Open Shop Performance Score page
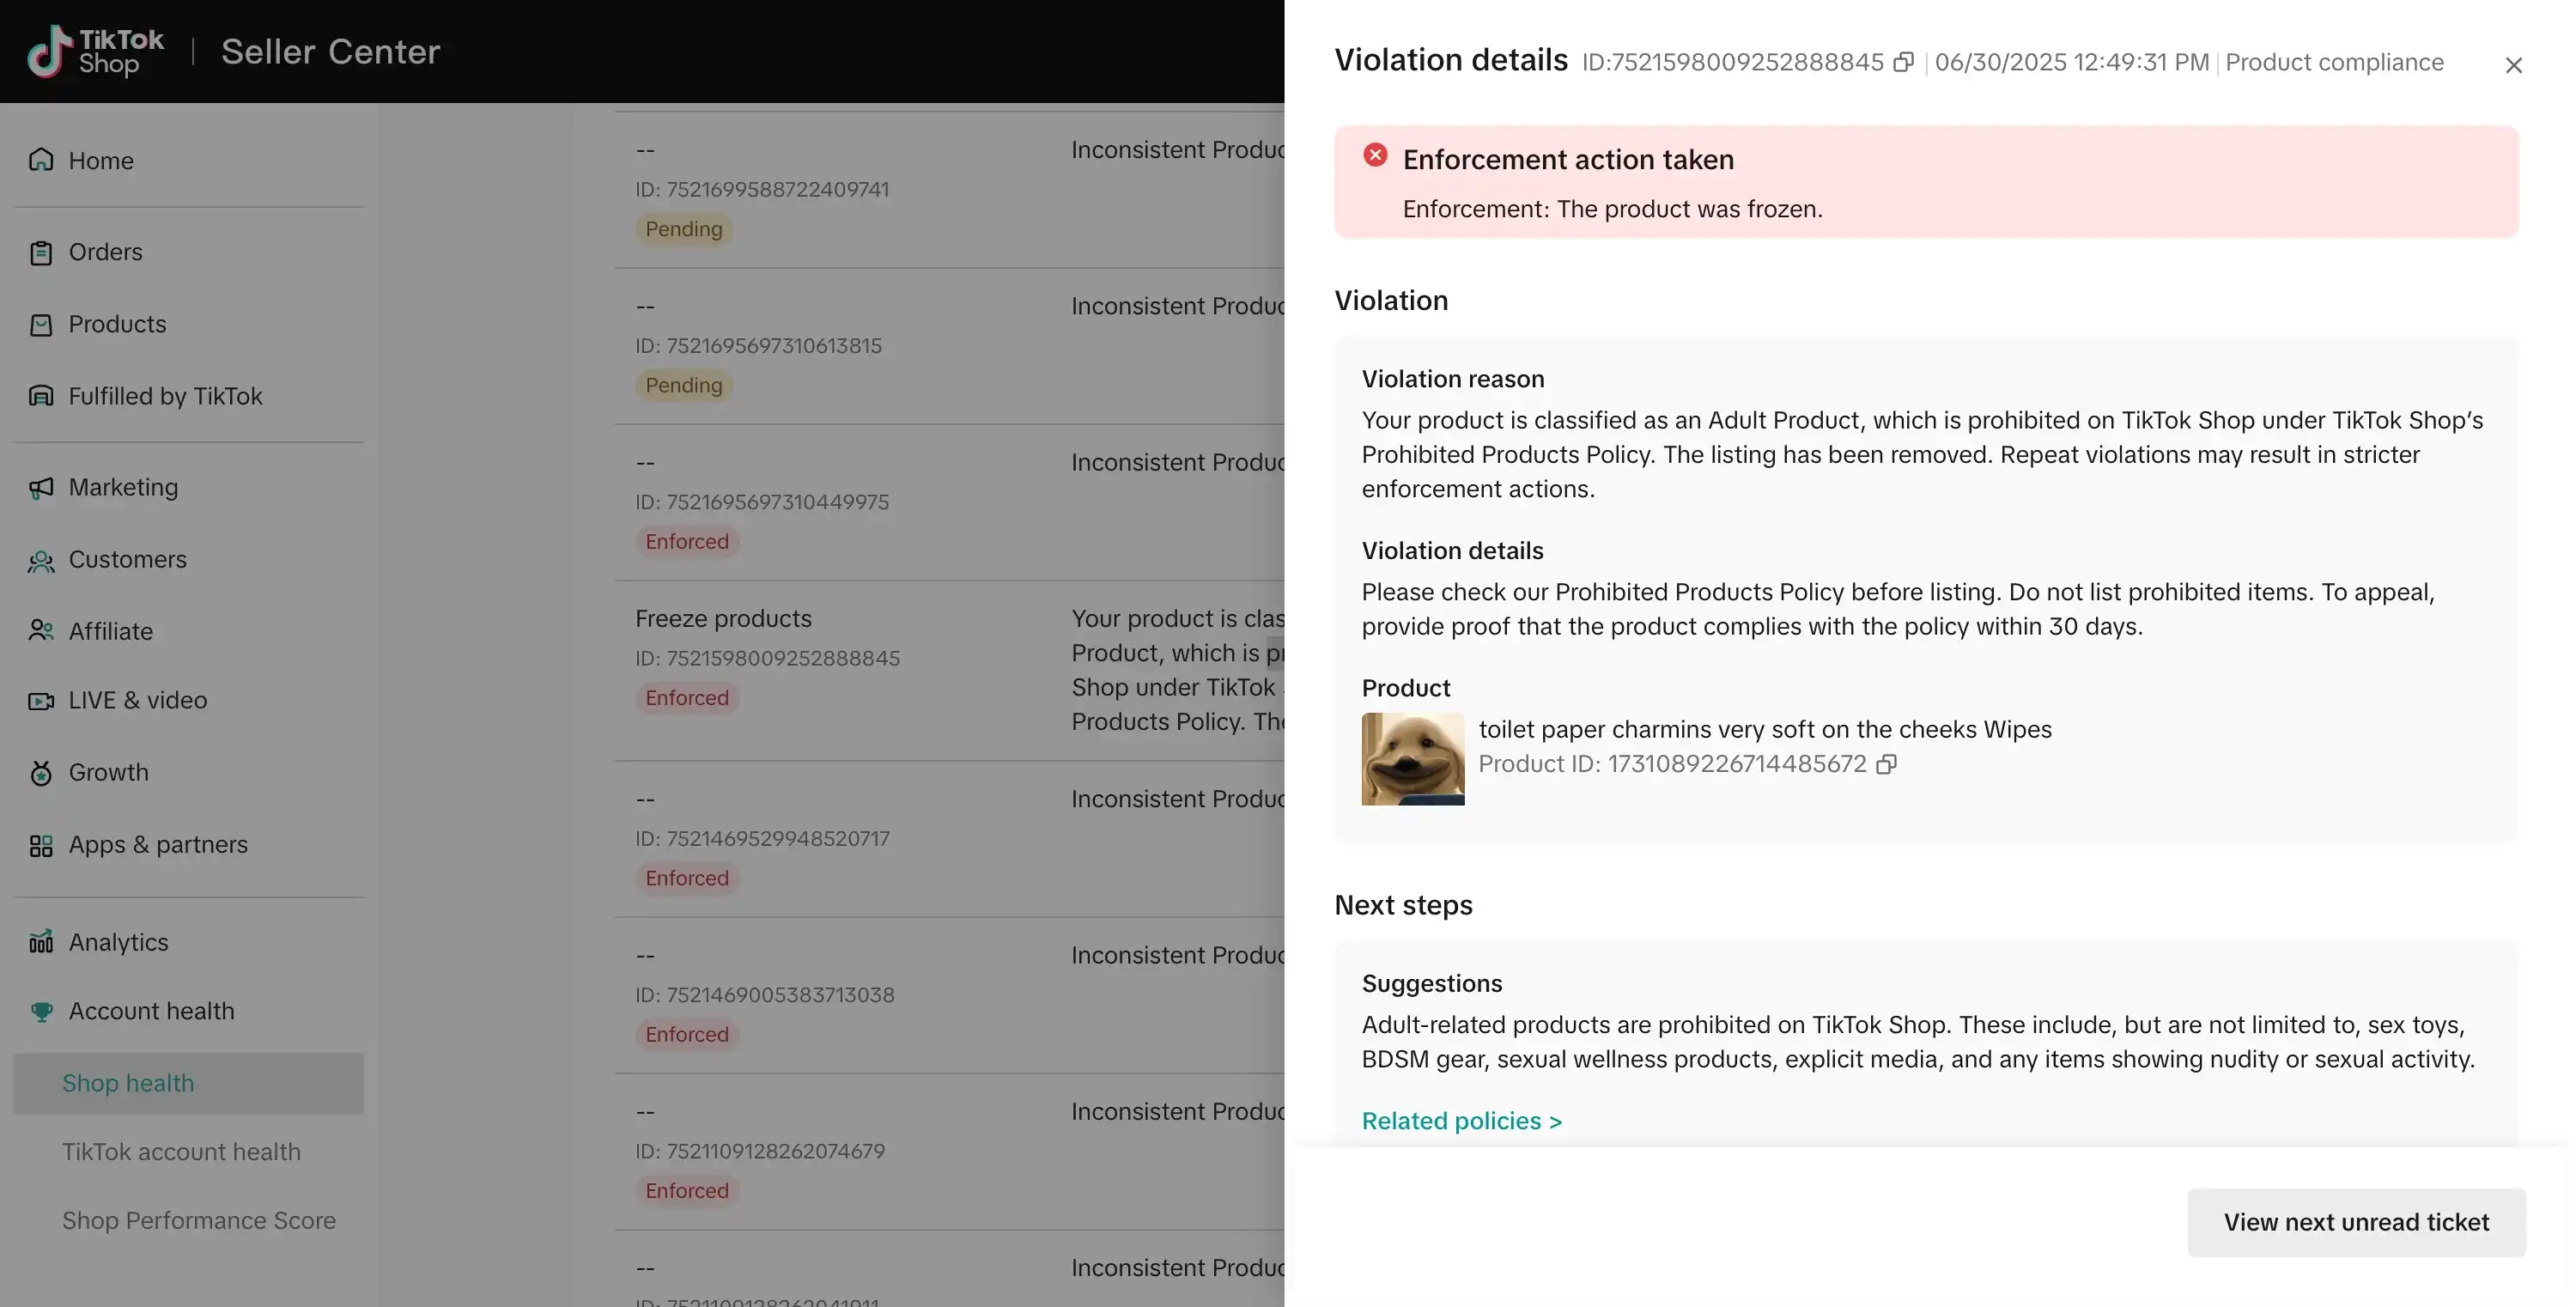The width and height of the screenshot is (2576, 1307). [x=199, y=1221]
